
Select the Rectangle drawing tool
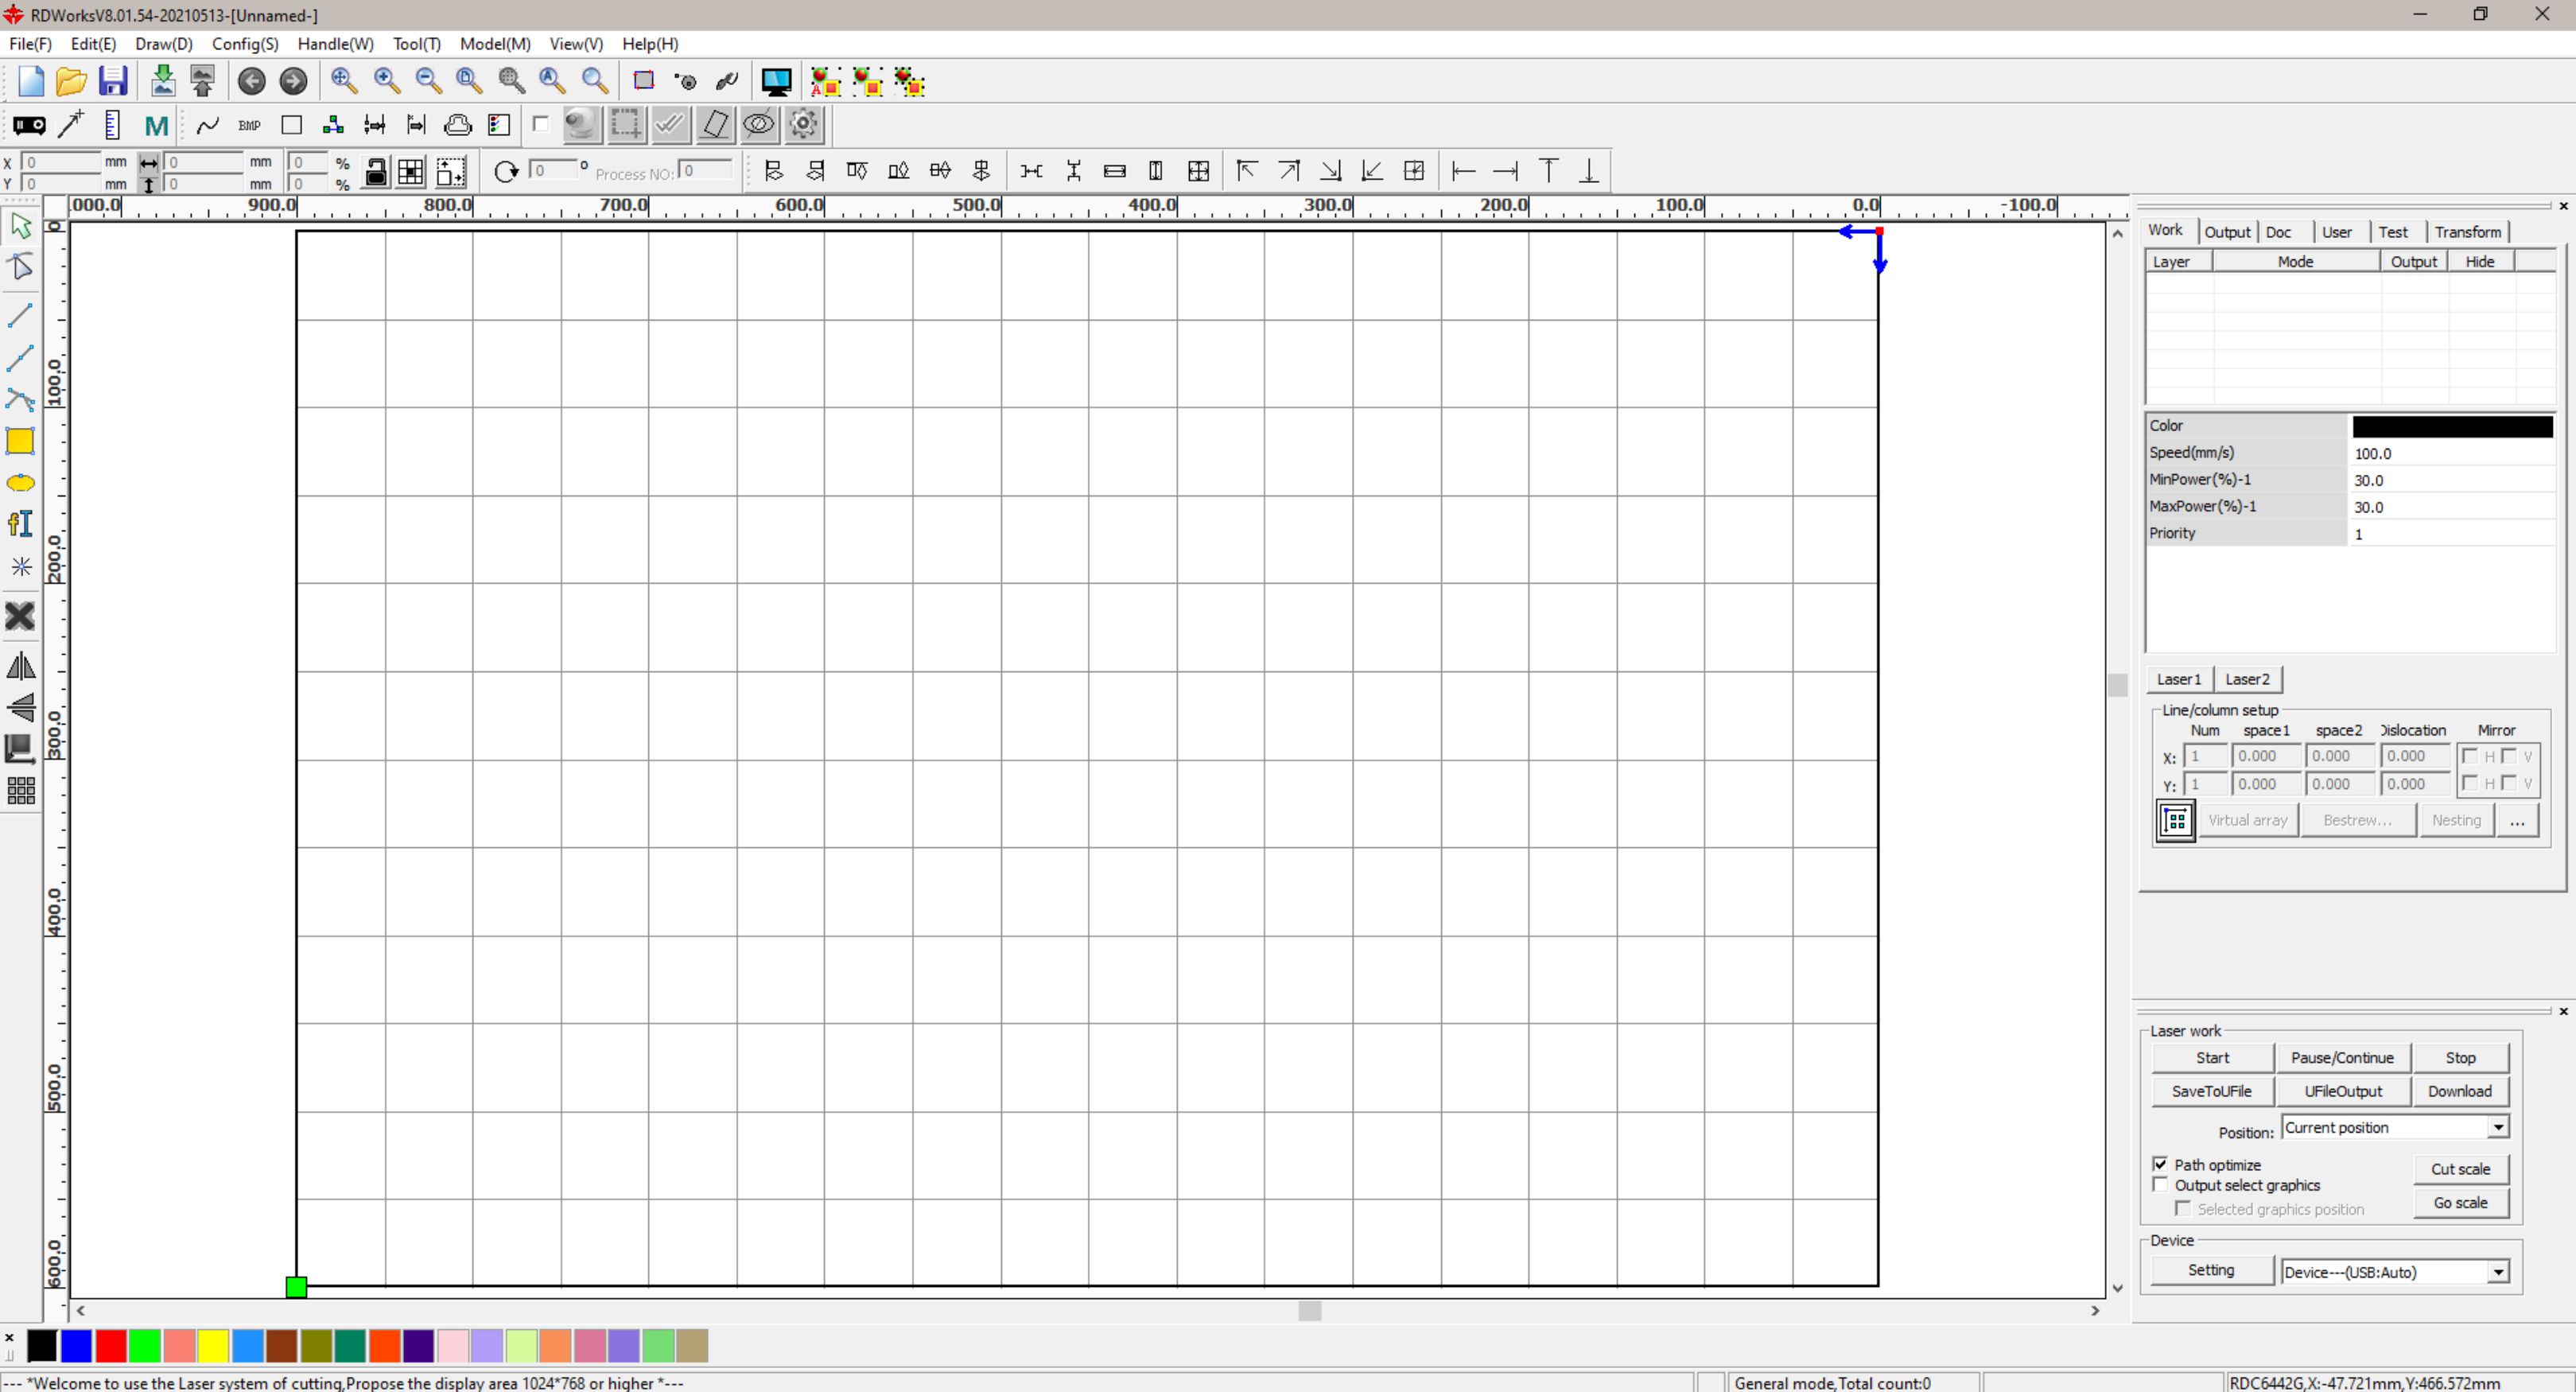(20, 441)
